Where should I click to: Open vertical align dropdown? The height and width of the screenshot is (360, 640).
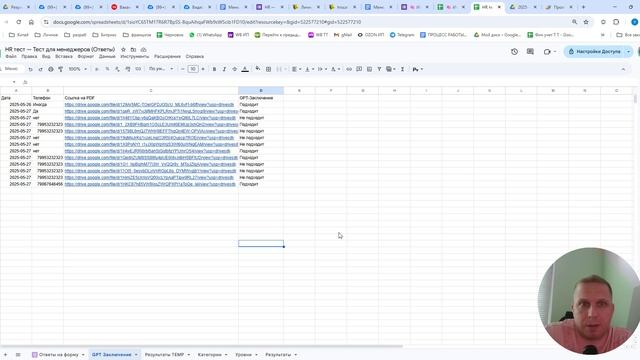point(309,69)
